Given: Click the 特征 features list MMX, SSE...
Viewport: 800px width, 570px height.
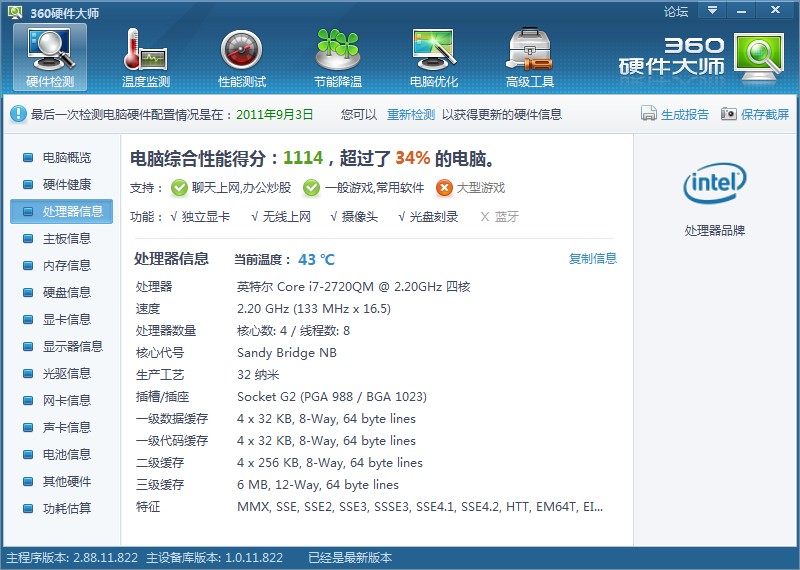Looking at the screenshot, I should (420, 507).
